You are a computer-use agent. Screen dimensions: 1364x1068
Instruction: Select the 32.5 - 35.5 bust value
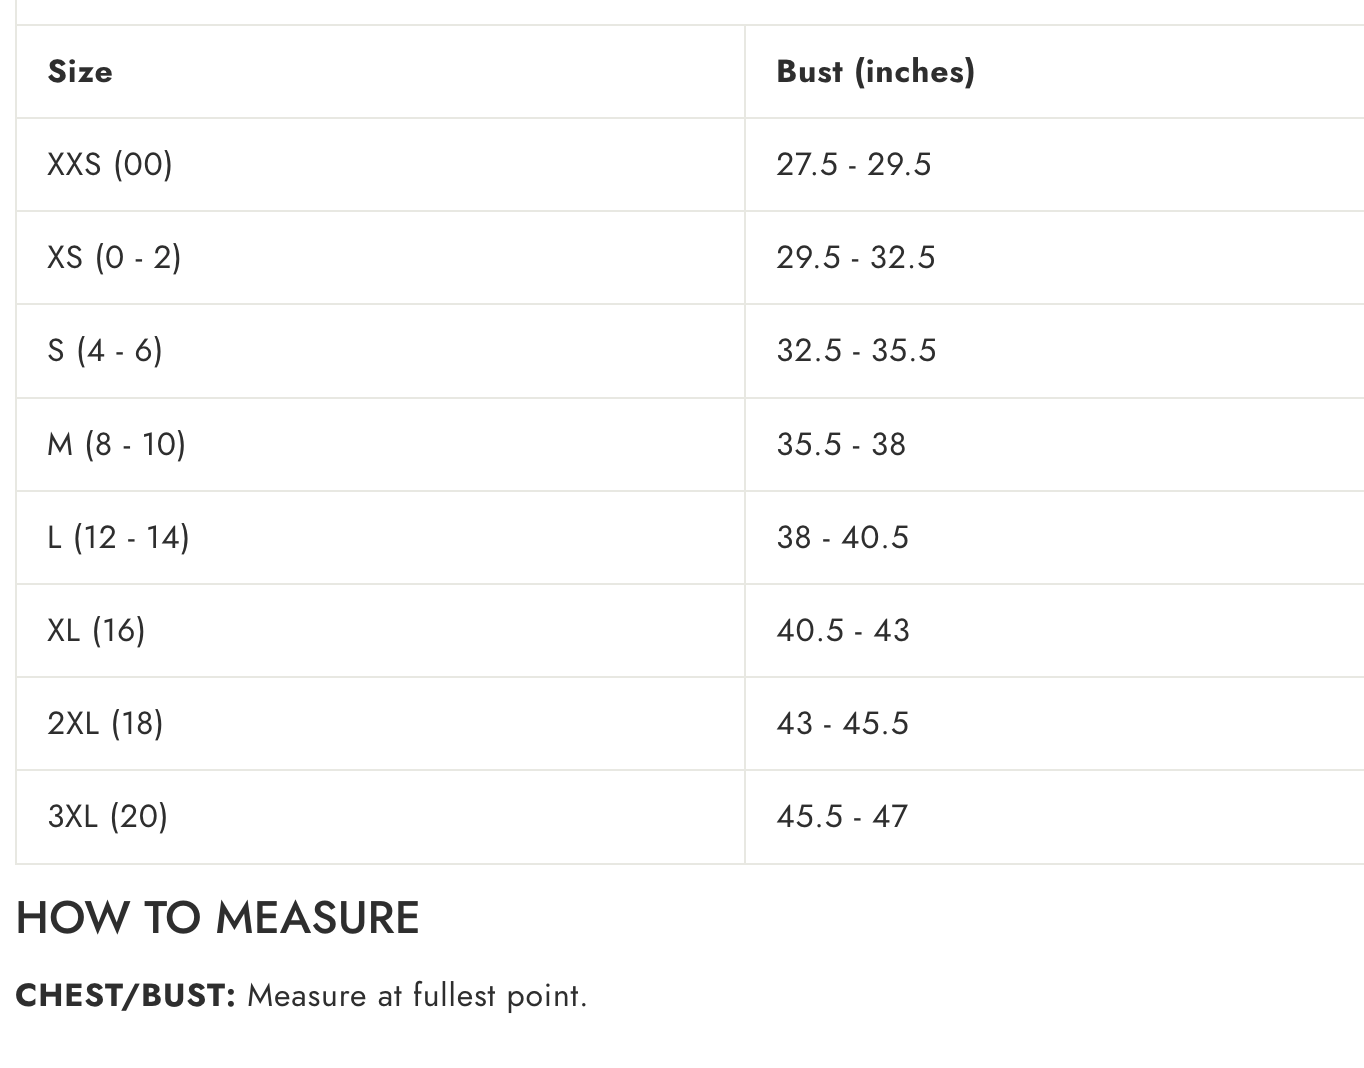(856, 351)
